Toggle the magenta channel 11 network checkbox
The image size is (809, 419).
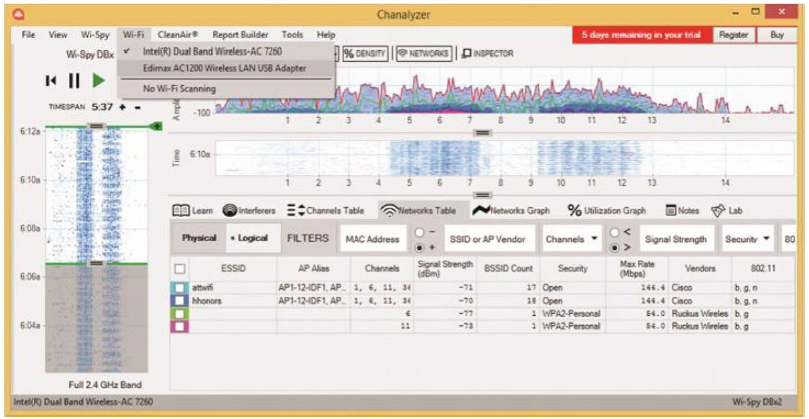coord(180,326)
